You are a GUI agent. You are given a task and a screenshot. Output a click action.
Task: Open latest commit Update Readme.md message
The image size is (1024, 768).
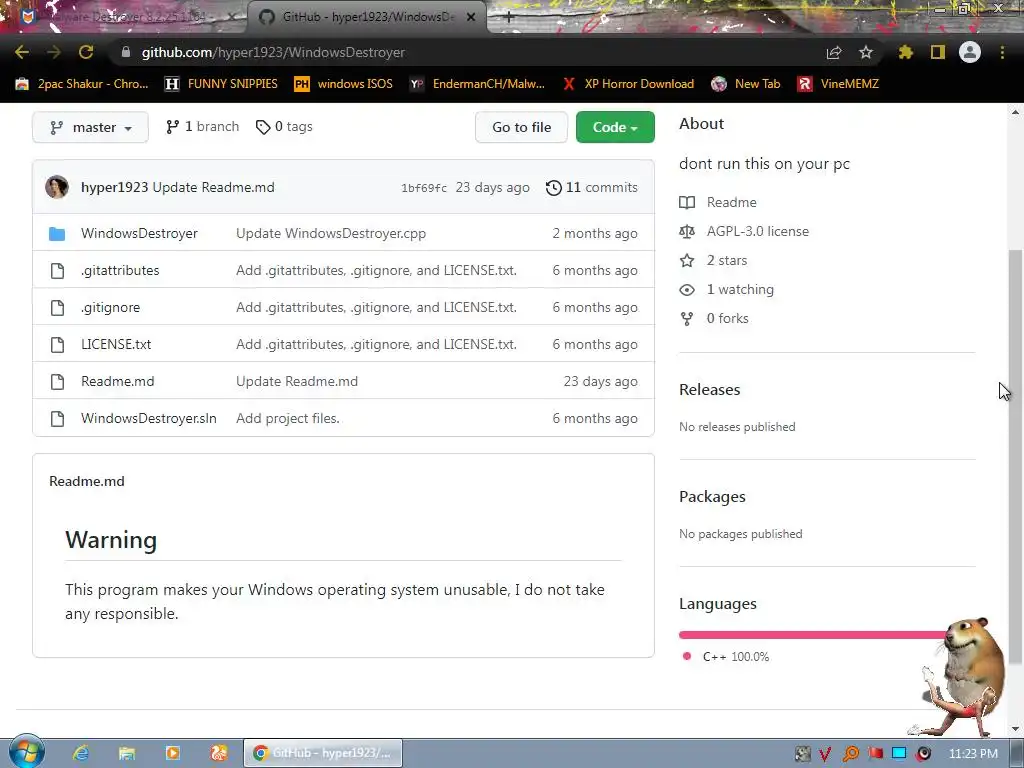pos(214,187)
